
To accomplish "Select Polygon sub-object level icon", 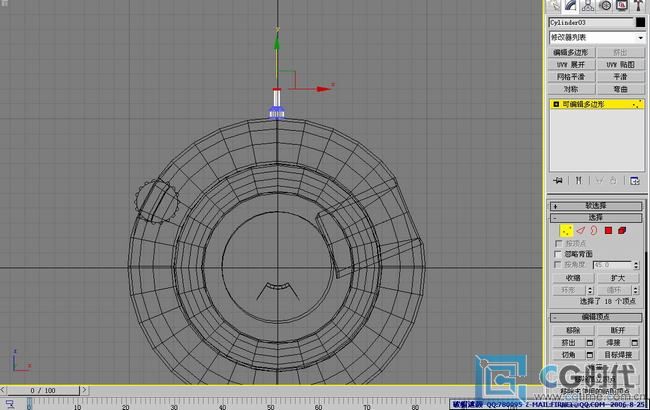I will click(x=608, y=230).
